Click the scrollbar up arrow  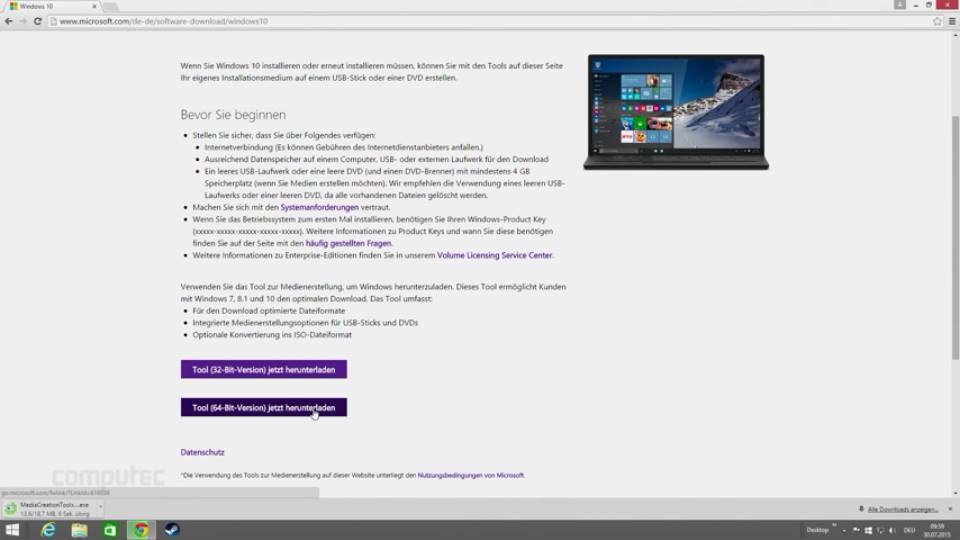(x=955, y=36)
